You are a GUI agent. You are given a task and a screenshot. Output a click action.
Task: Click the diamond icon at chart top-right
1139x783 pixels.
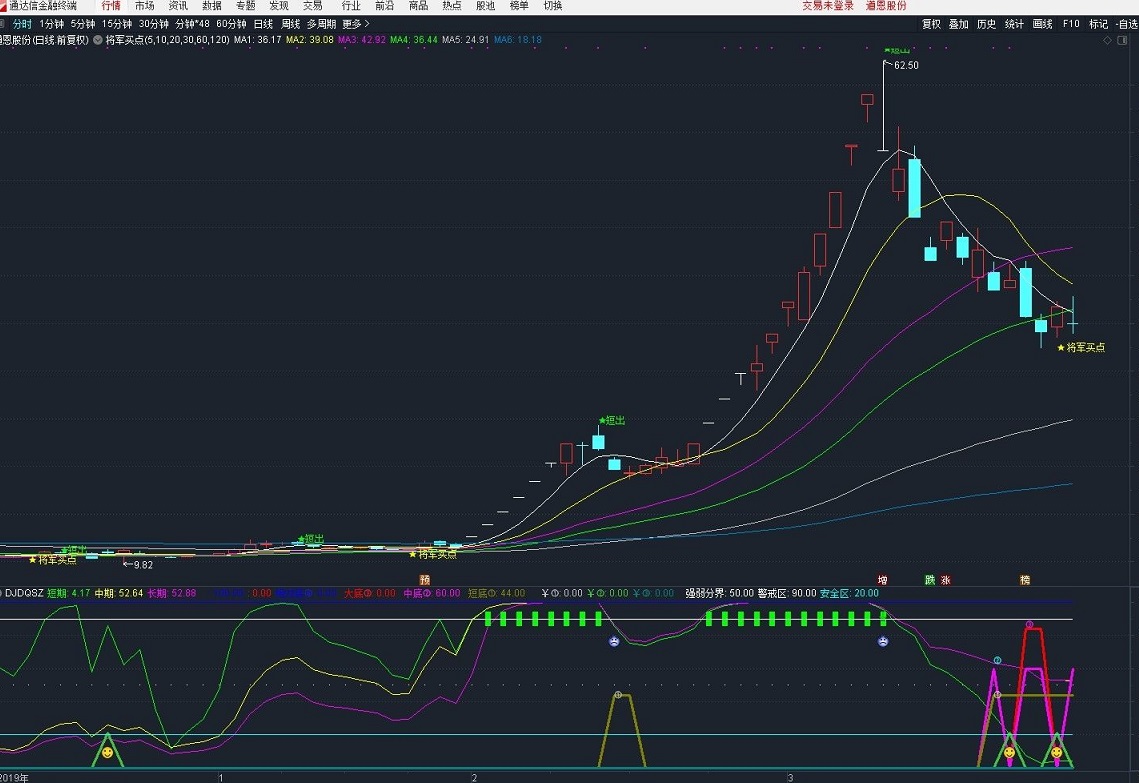pyautogui.click(x=1108, y=40)
